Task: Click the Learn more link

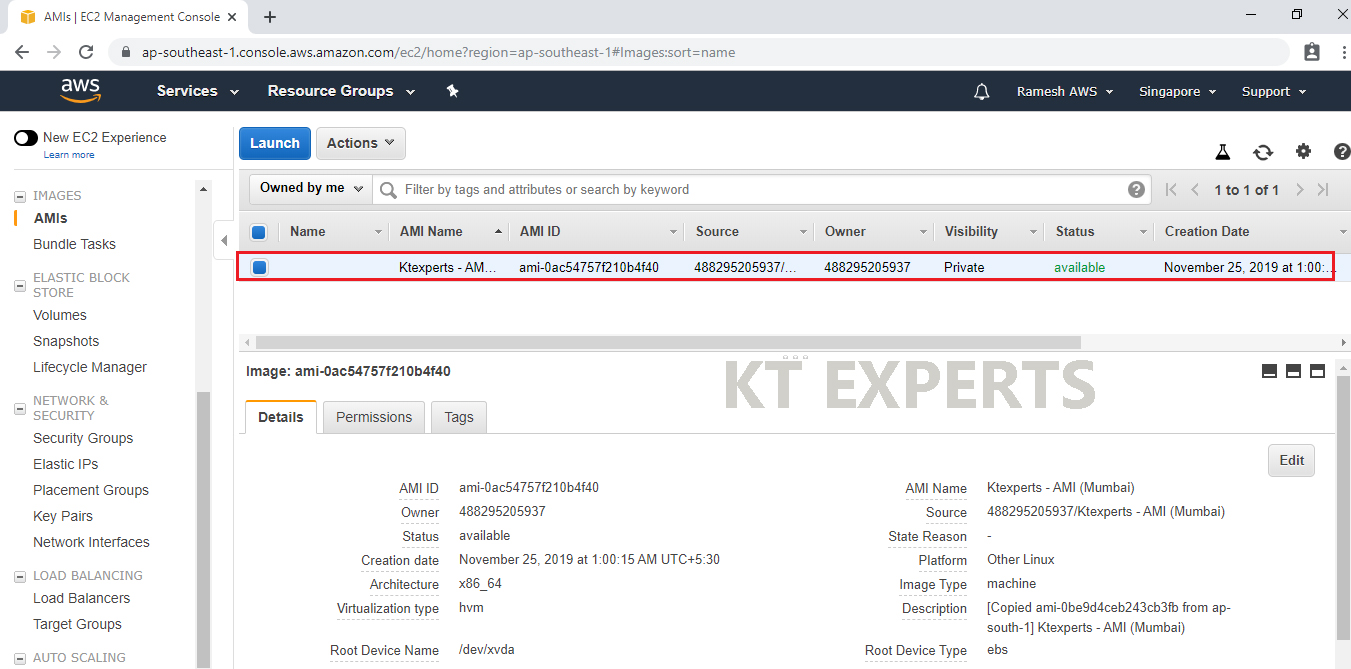Action: pos(69,155)
